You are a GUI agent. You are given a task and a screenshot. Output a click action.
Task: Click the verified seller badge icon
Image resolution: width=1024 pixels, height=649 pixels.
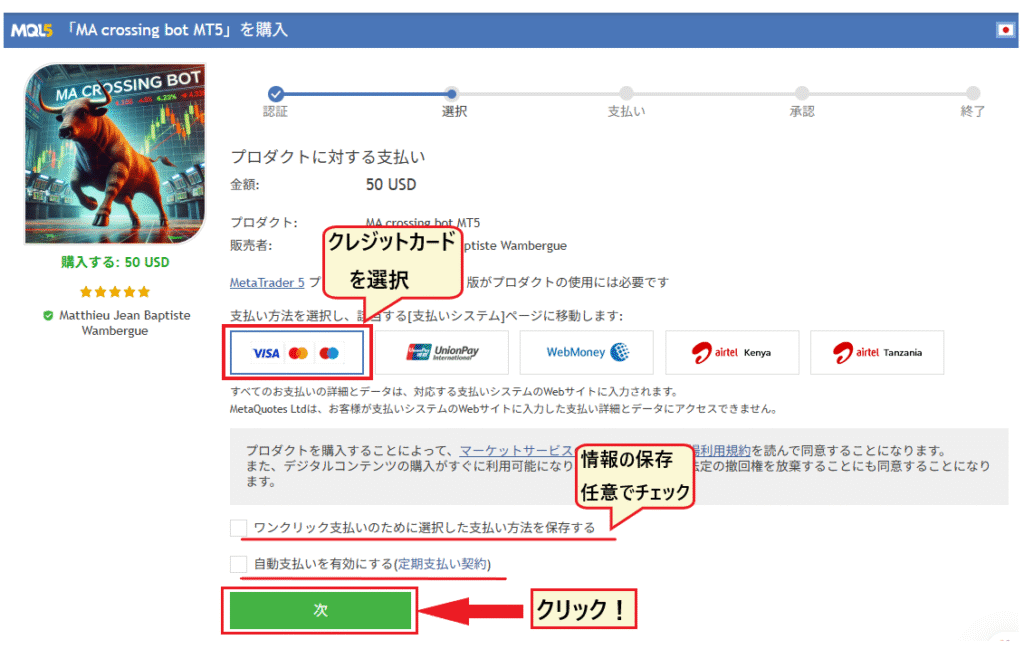coord(48,315)
